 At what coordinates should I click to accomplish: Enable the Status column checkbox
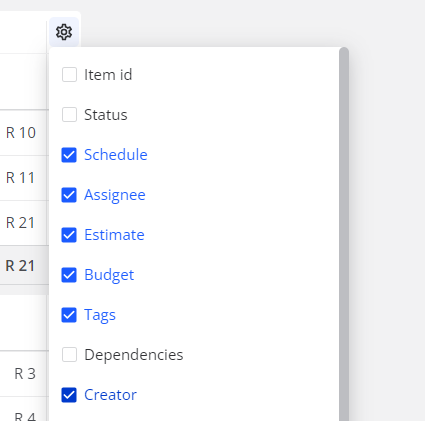(69, 114)
